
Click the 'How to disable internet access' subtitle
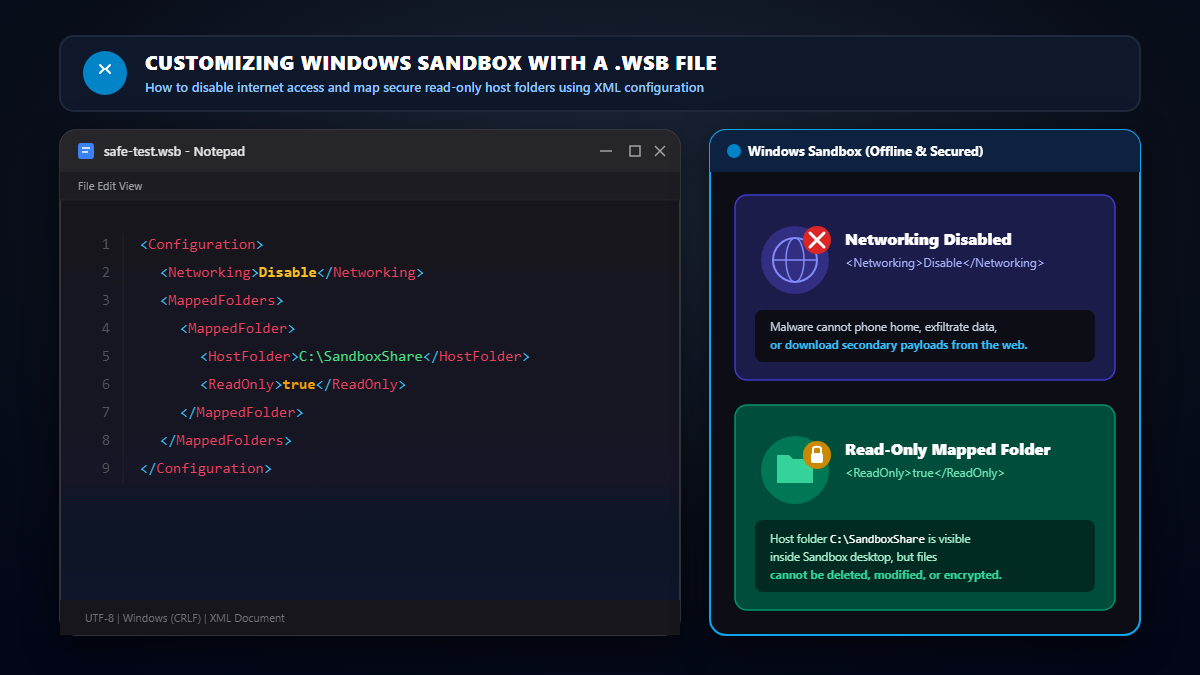point(424,88)
